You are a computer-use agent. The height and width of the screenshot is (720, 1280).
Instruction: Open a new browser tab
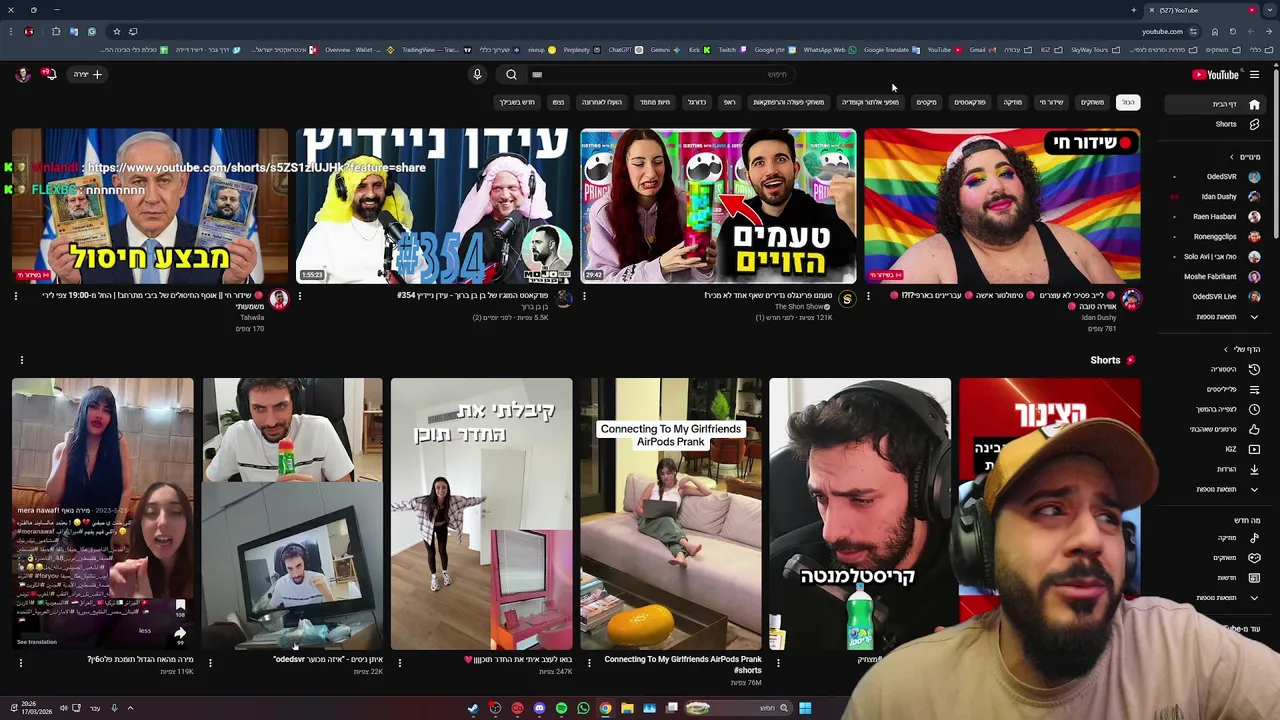(1134, 10)
